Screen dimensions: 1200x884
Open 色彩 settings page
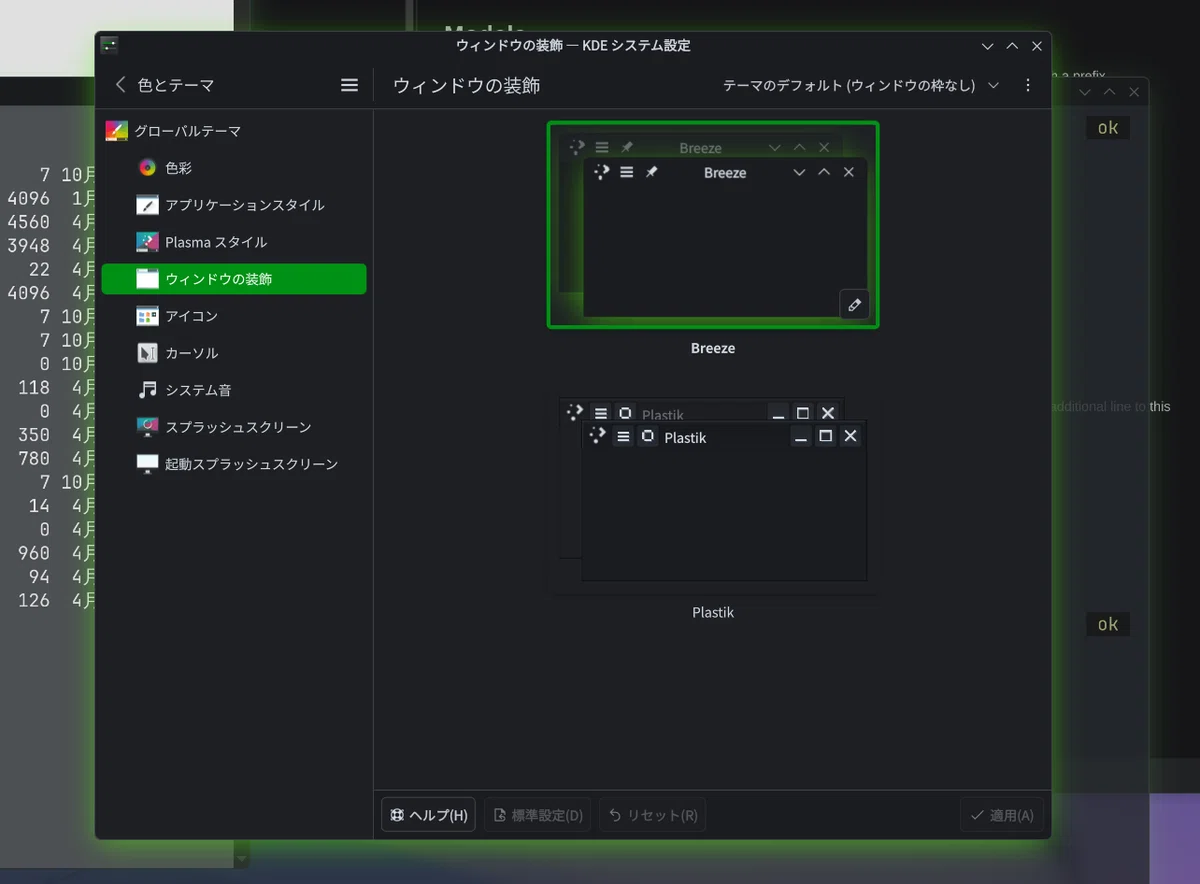coord(234,168)
